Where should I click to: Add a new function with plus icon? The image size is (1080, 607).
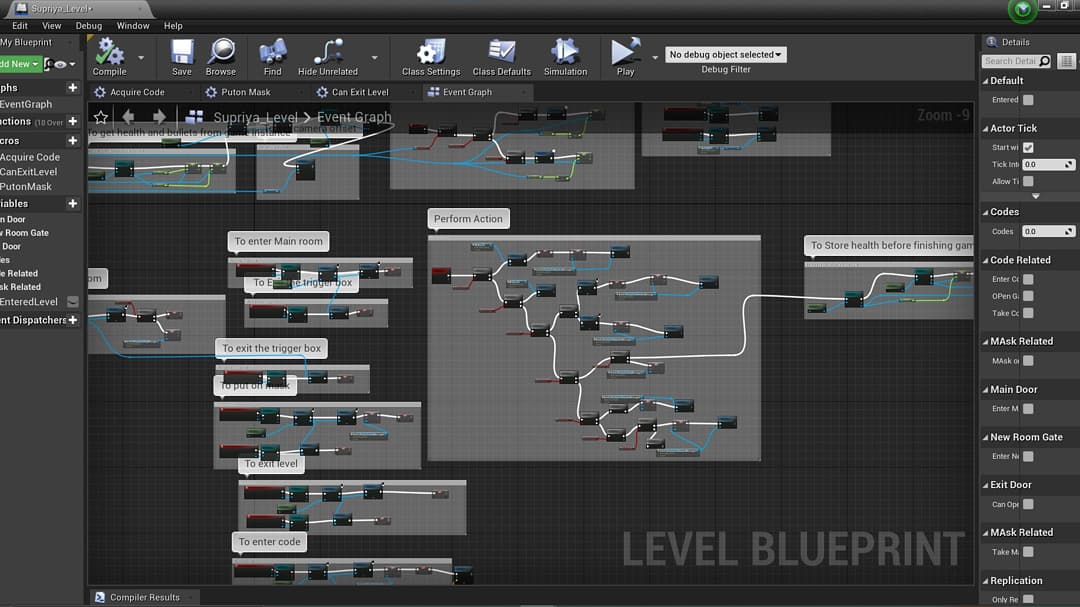[x=72, y=121]
